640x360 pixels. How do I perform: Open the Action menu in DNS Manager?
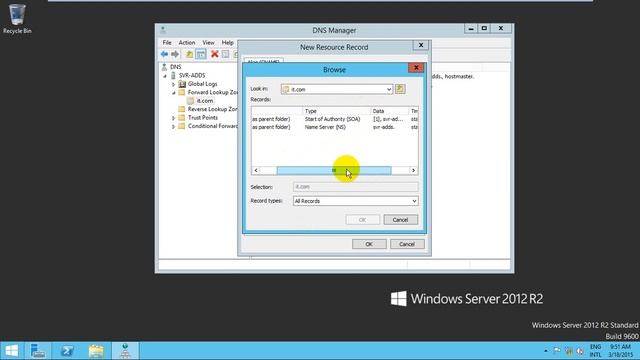187,42
